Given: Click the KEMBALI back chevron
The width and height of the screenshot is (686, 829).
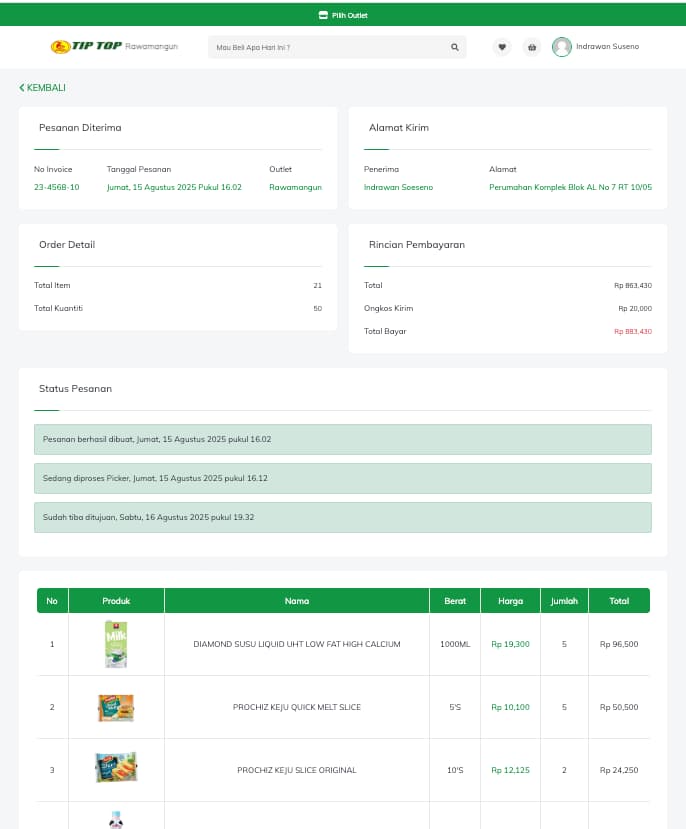Looking at the screenshot, I should point(22,88).
